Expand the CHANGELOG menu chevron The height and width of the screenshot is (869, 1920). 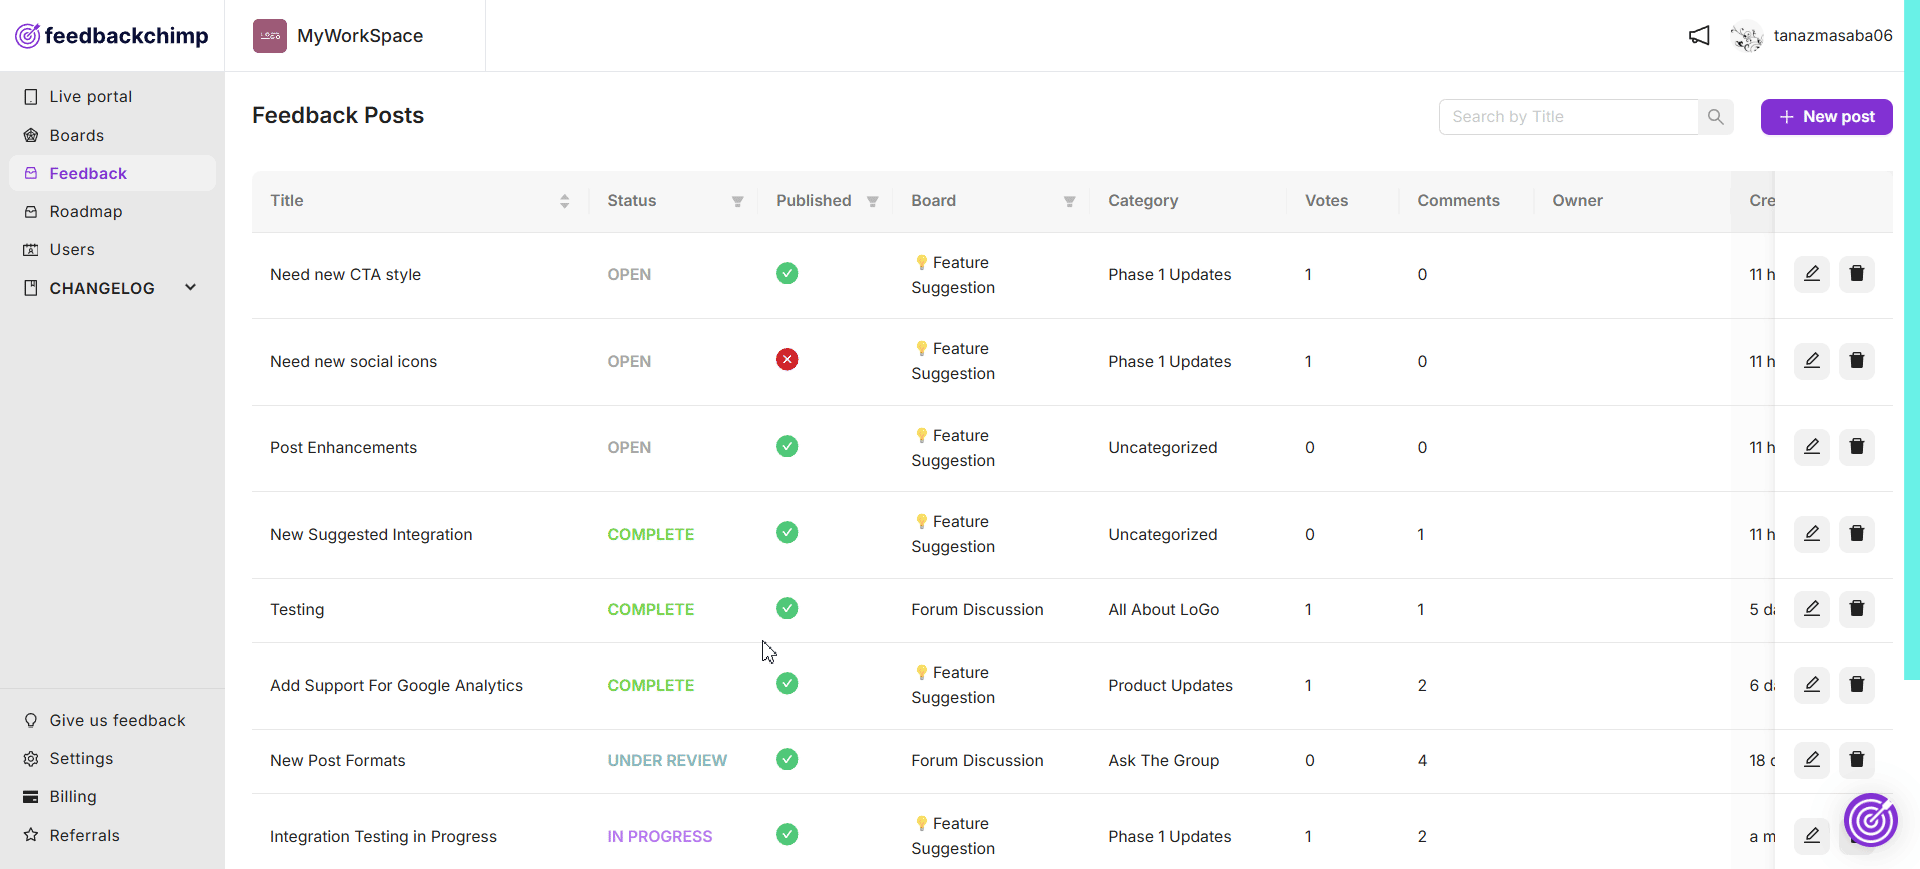[x=190, y=288]
